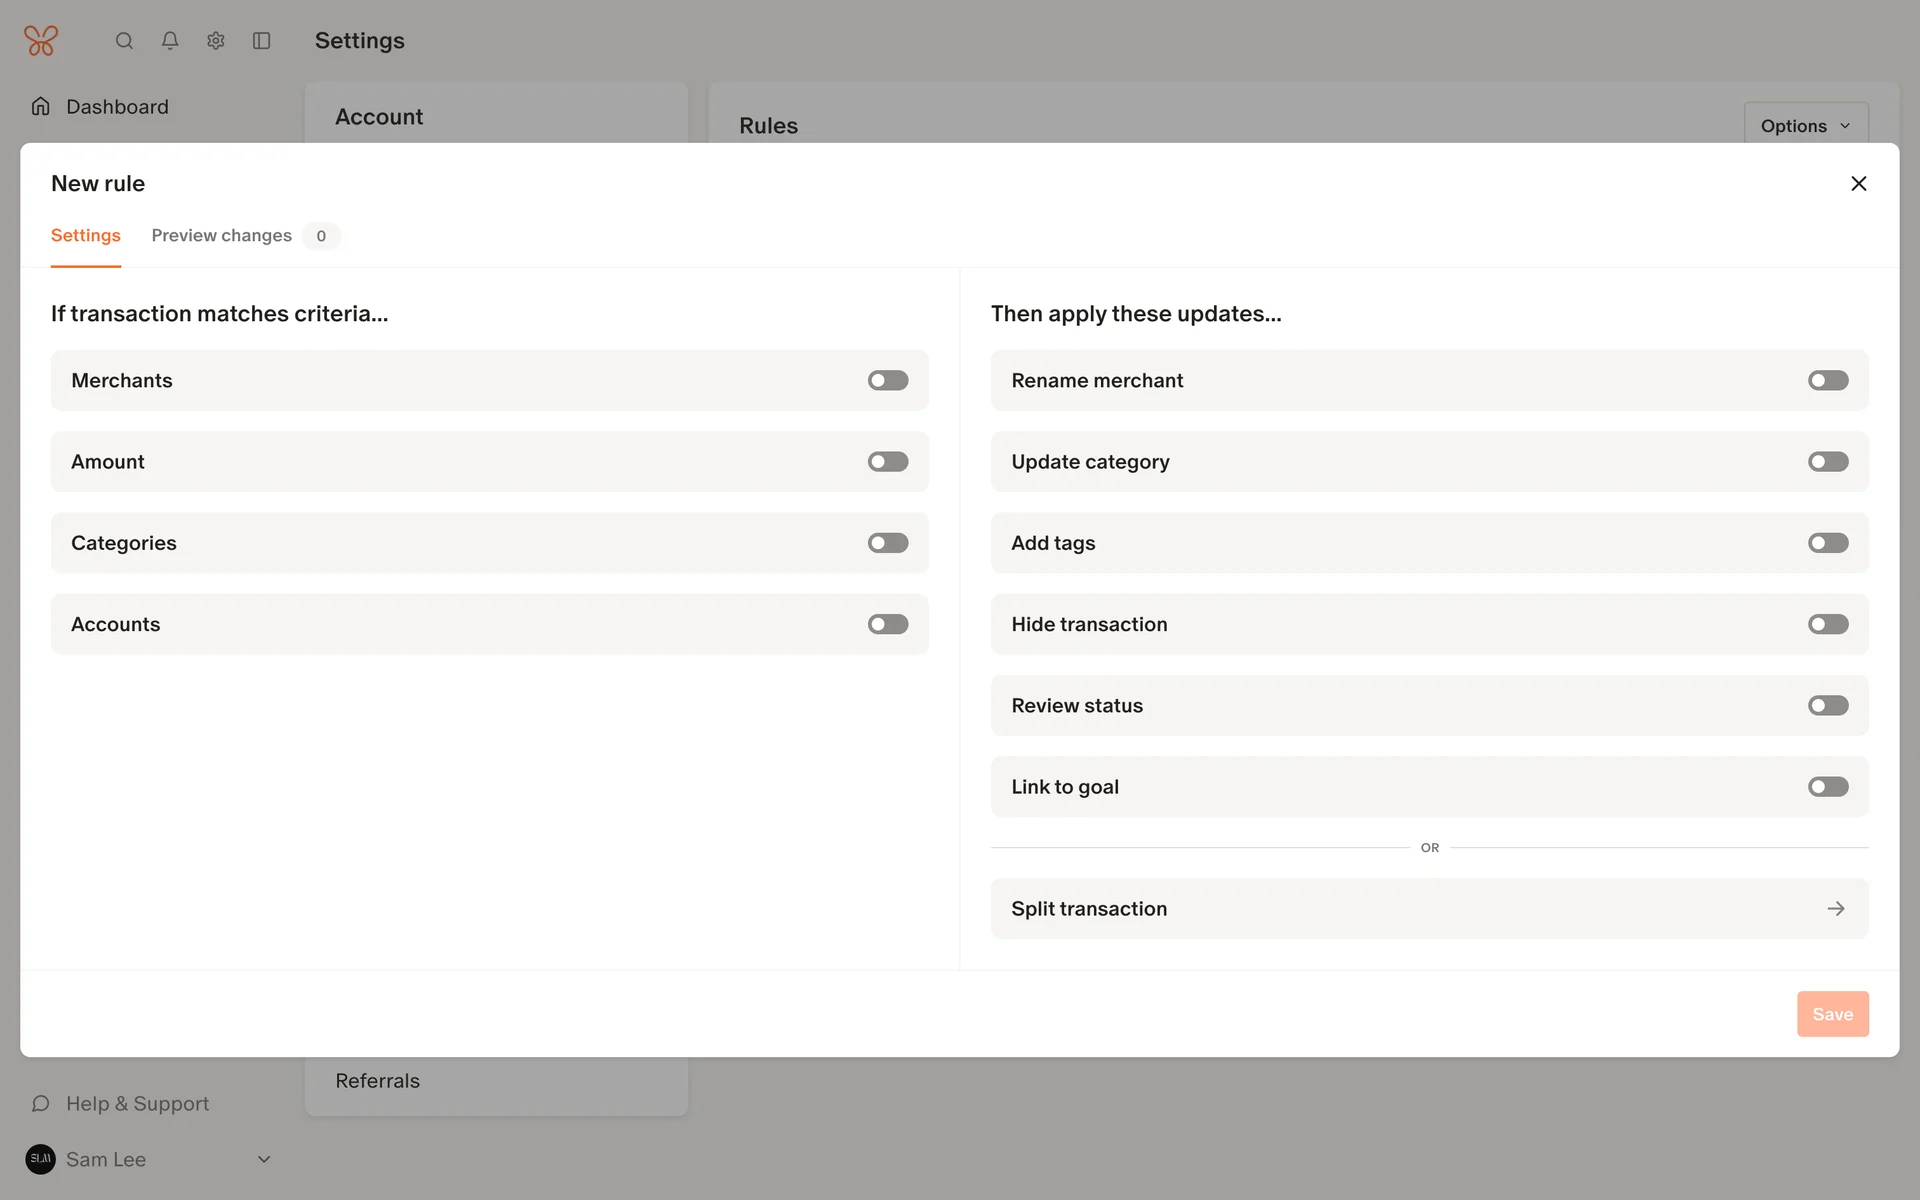Select the Settings tab
This screenshot has width=1920, height=1200.
[86, 236]
